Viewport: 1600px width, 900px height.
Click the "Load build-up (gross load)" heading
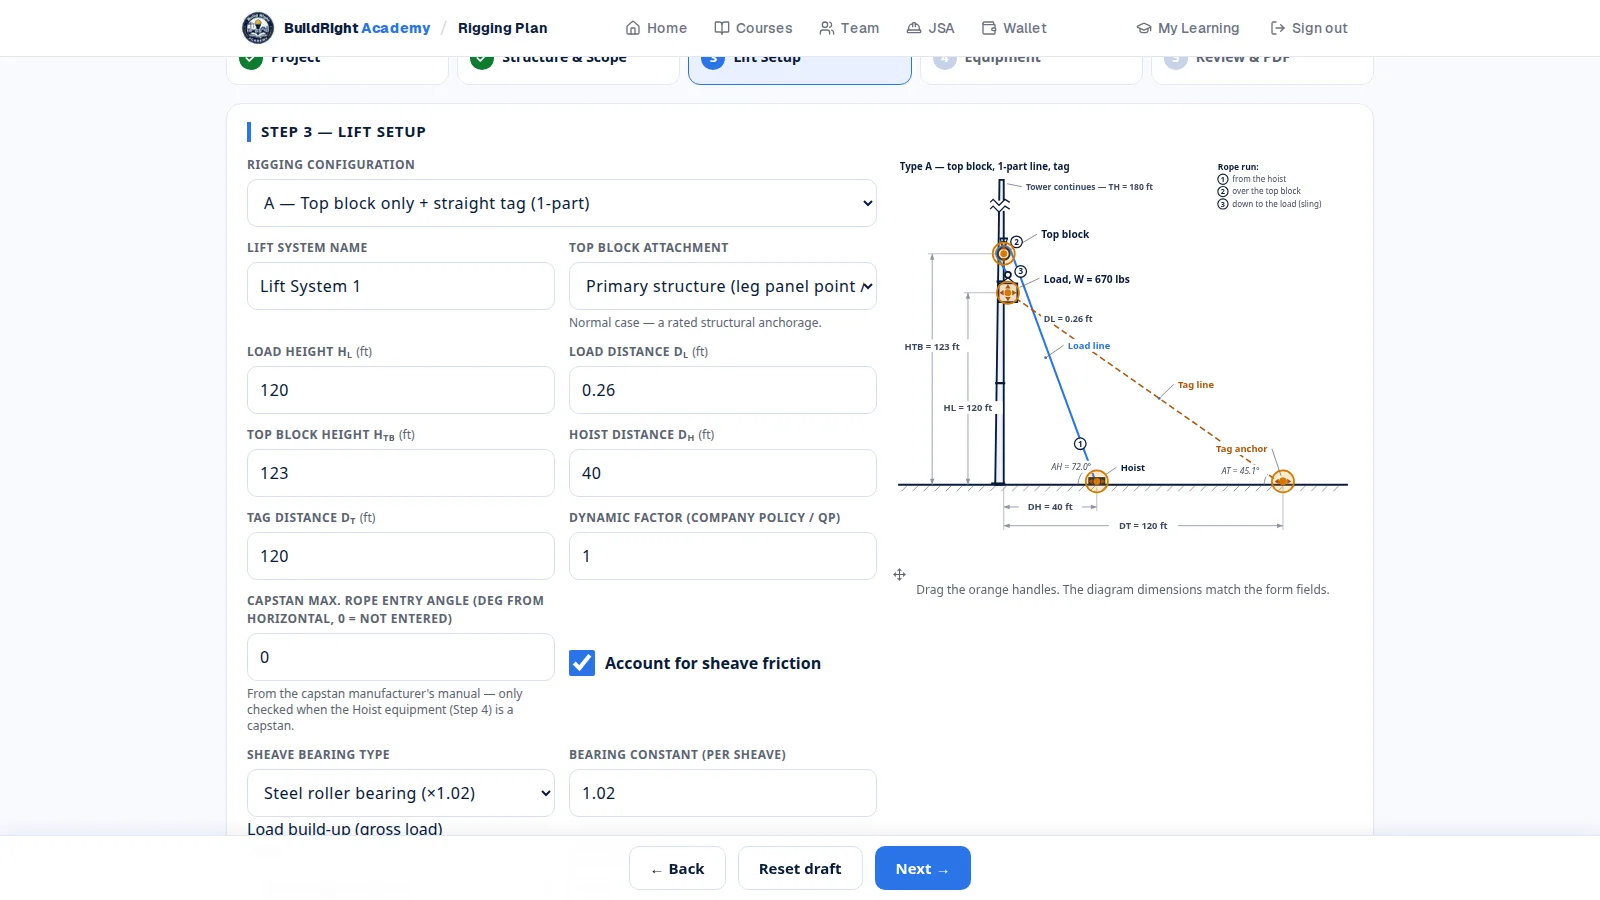(345, 829)
